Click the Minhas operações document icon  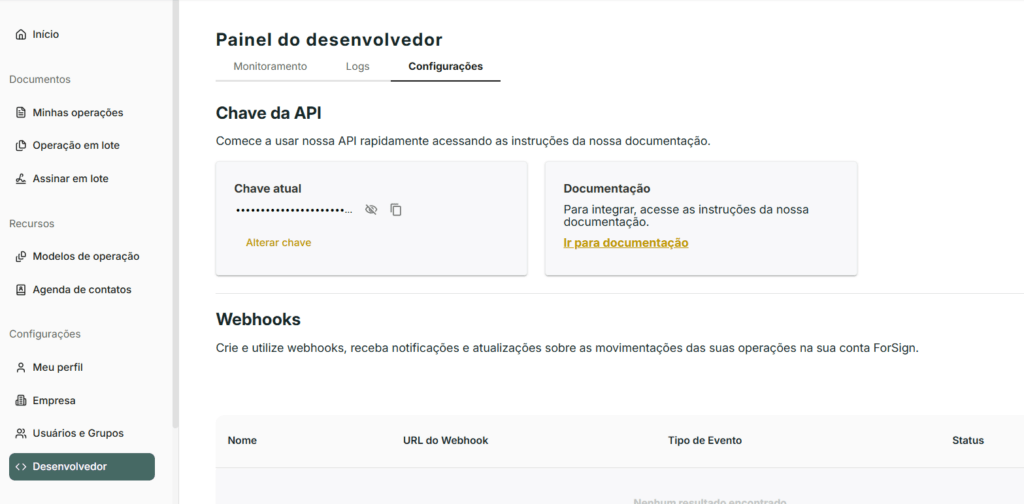click(21, 113)
